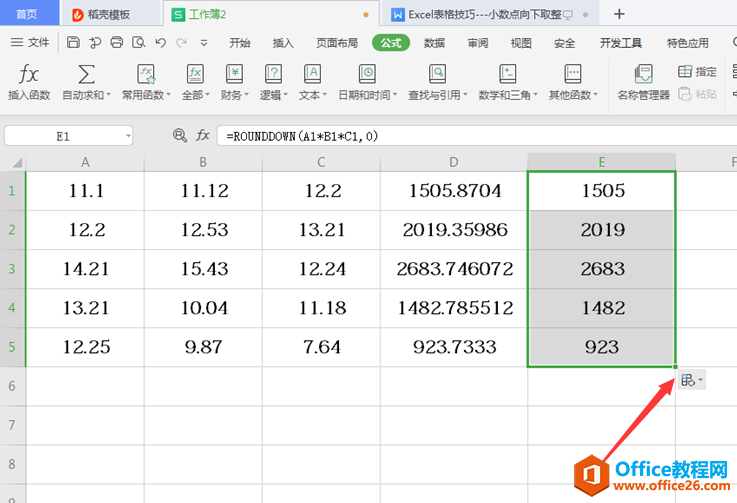This screenshot has height=503, width=737.
Task: Select column D header
Action: (454, 162)
